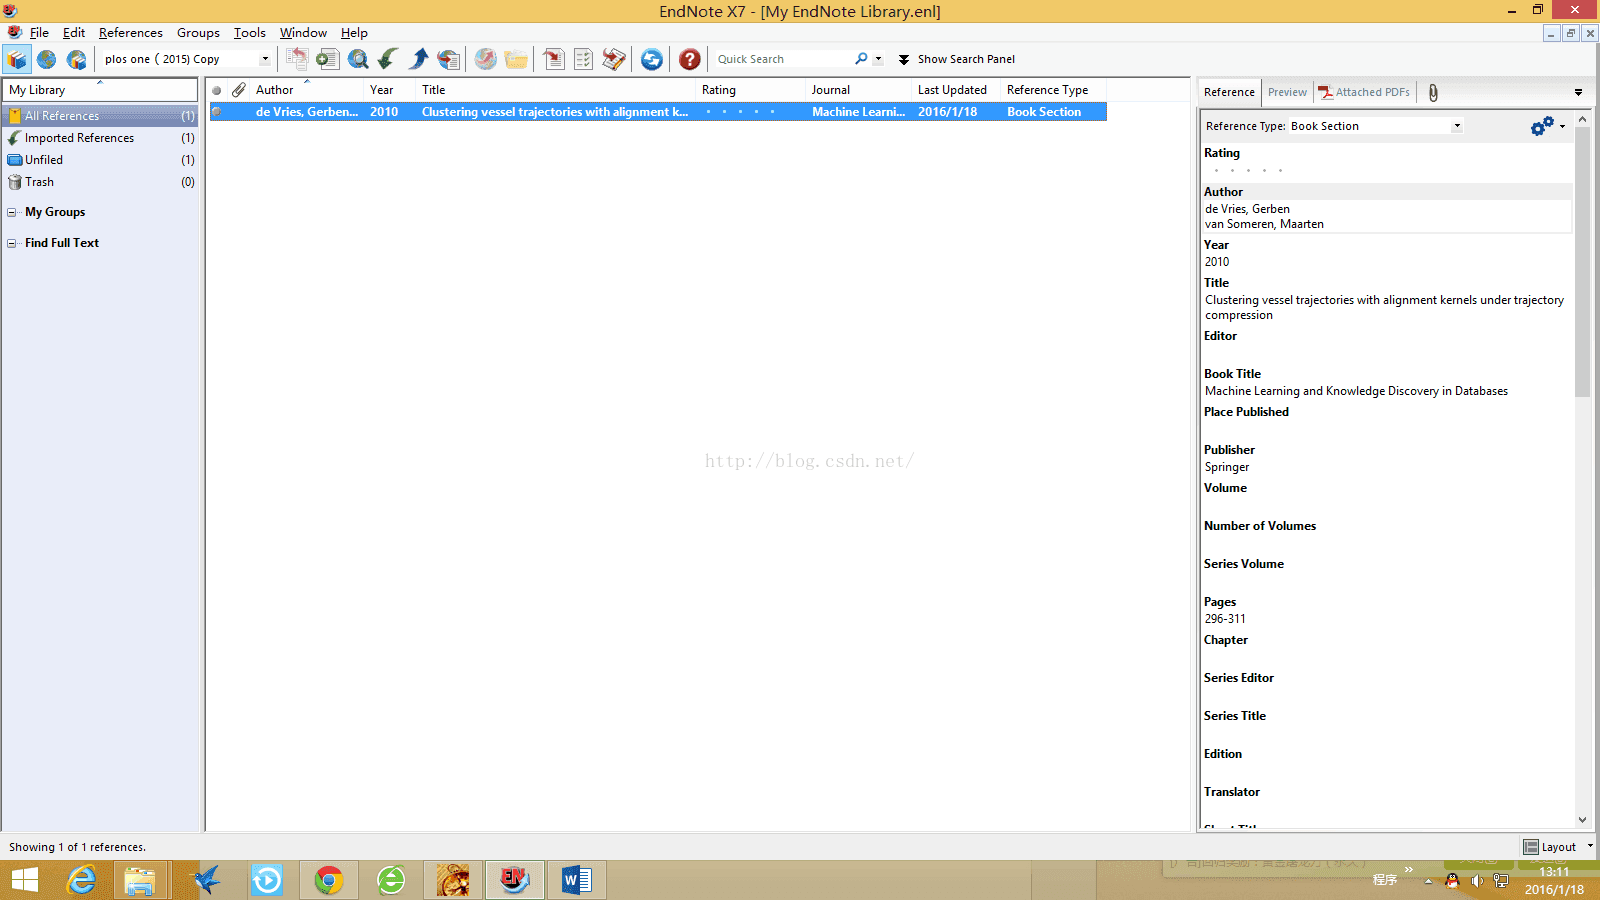Switch to the Attached PDFs tab
1600x900 pixels.
[1364, 92]
